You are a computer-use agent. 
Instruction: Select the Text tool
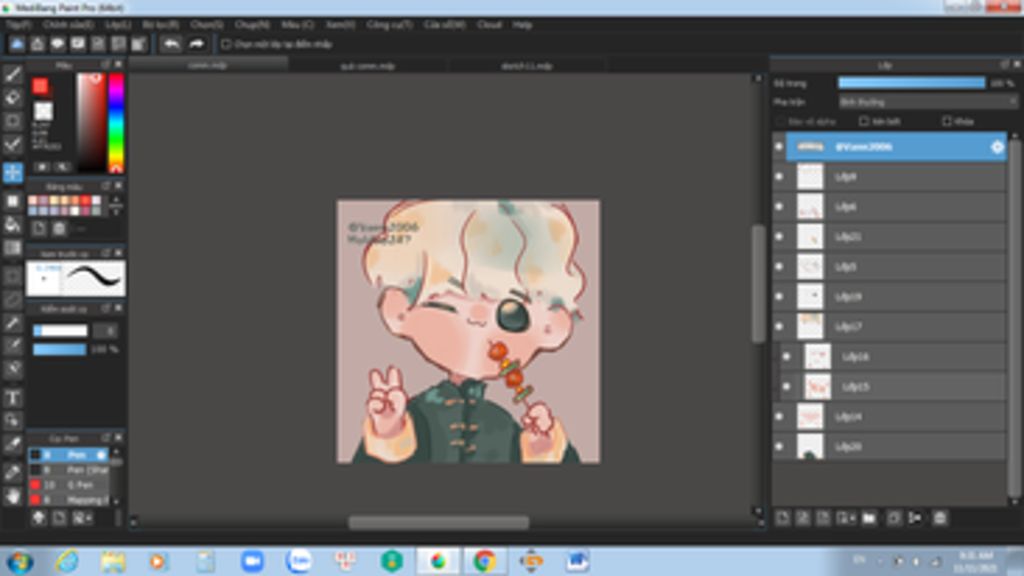click(12, 397)
